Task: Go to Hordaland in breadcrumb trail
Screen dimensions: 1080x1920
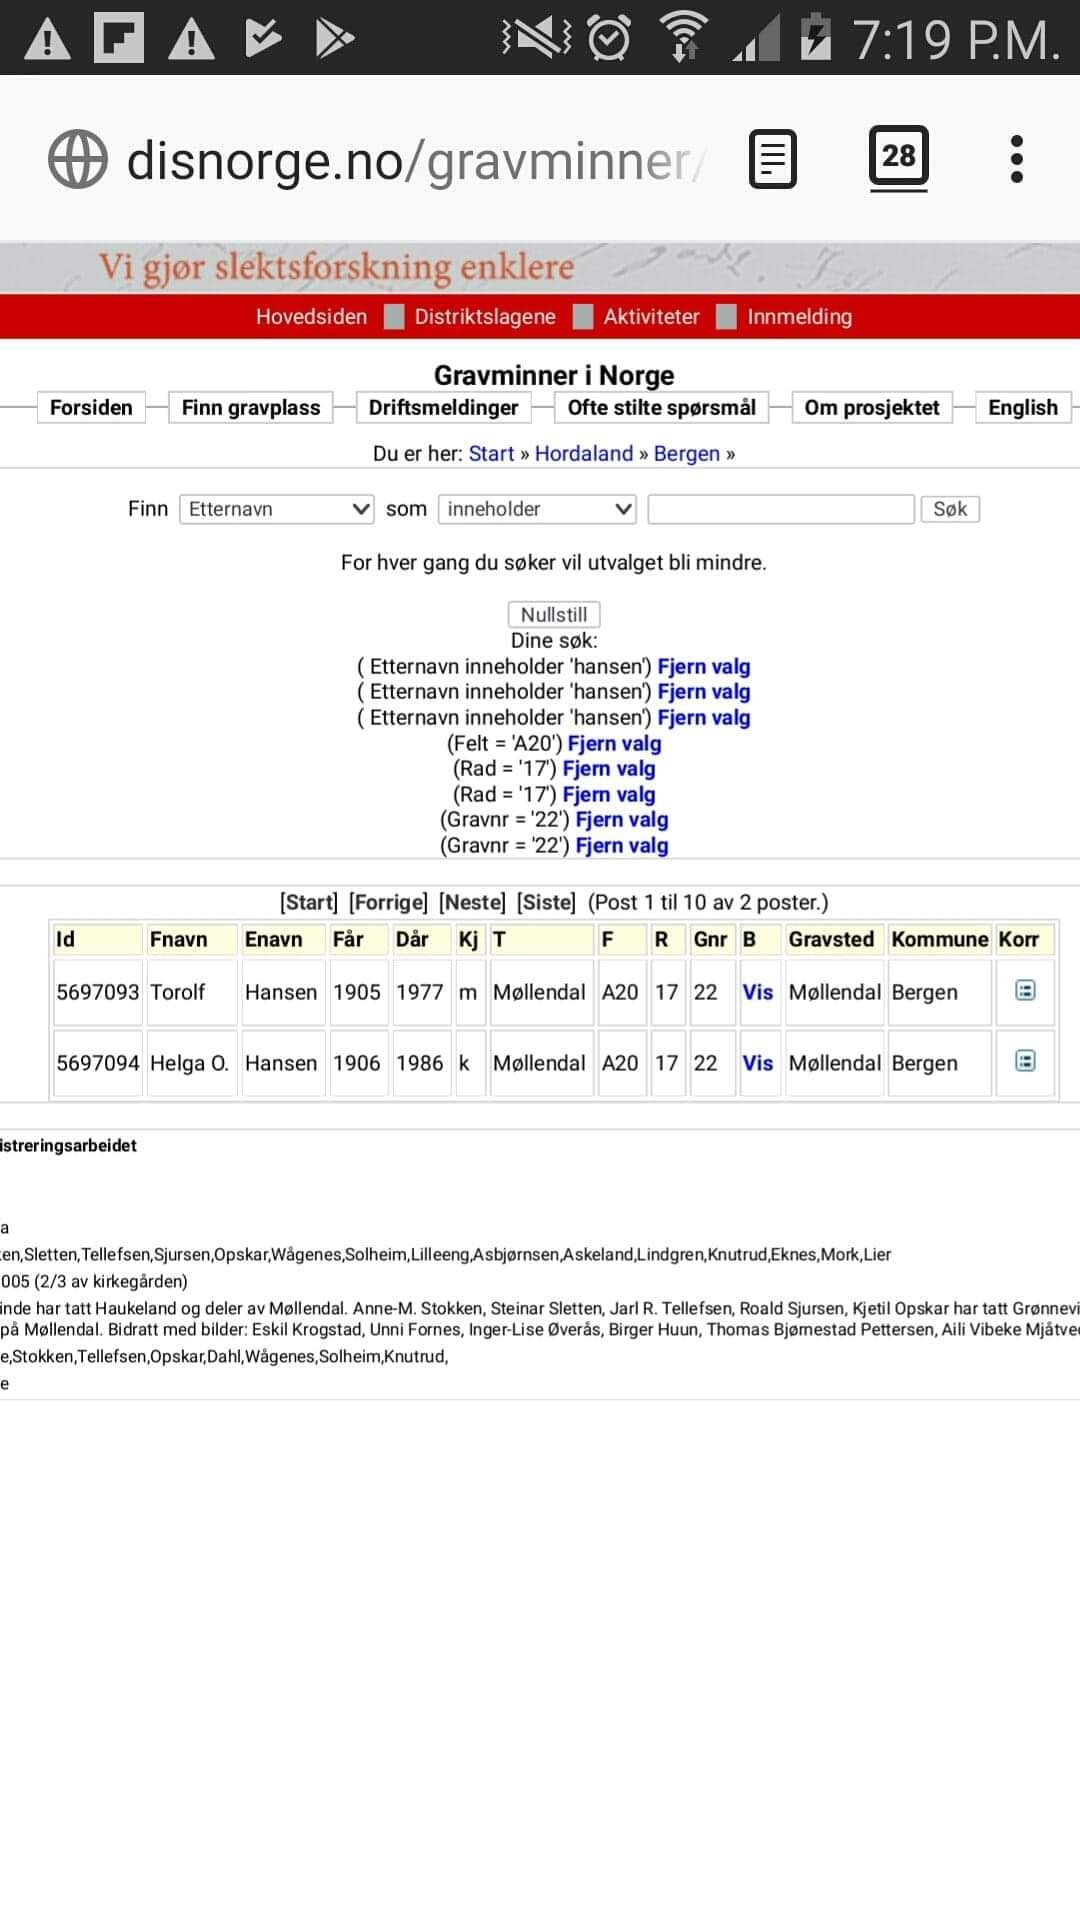Action: pyautogui.click(x=583, y=454)
